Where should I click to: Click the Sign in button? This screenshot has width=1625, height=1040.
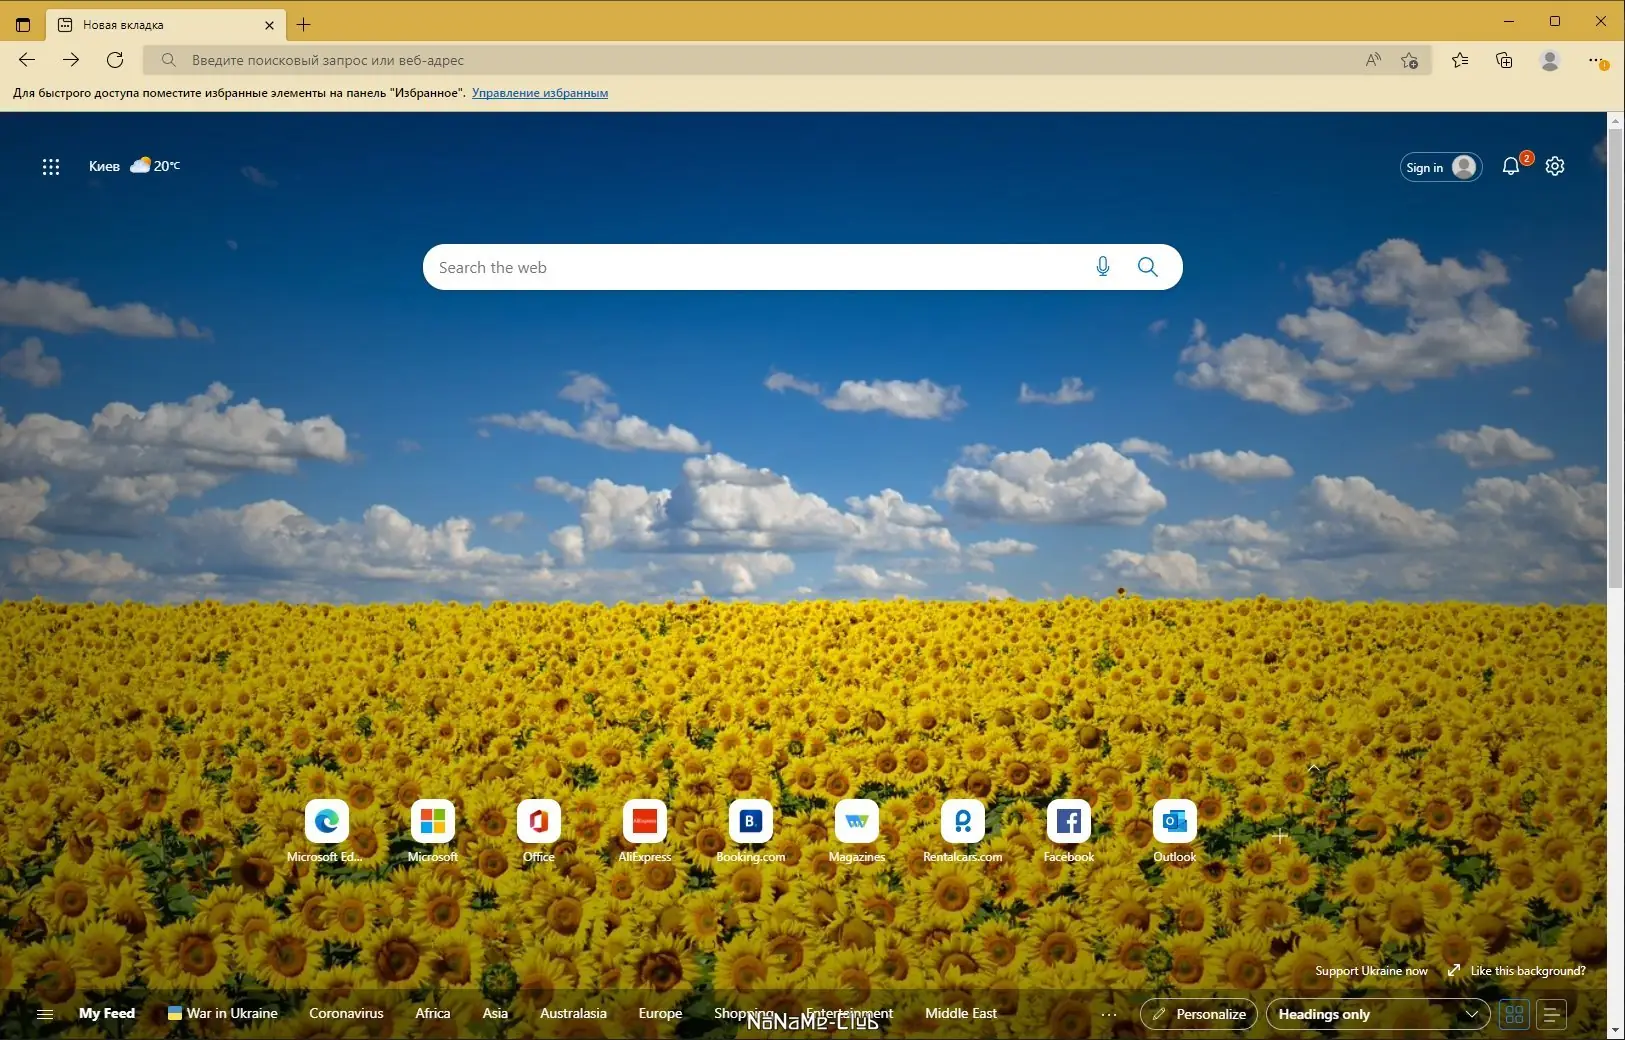(1441, 167)
